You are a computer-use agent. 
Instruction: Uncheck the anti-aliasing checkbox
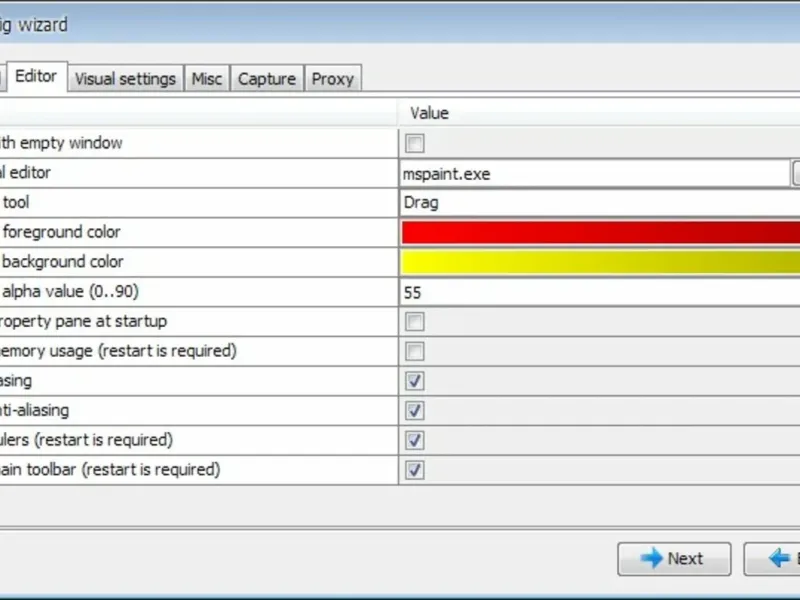(x=415, y=411)
